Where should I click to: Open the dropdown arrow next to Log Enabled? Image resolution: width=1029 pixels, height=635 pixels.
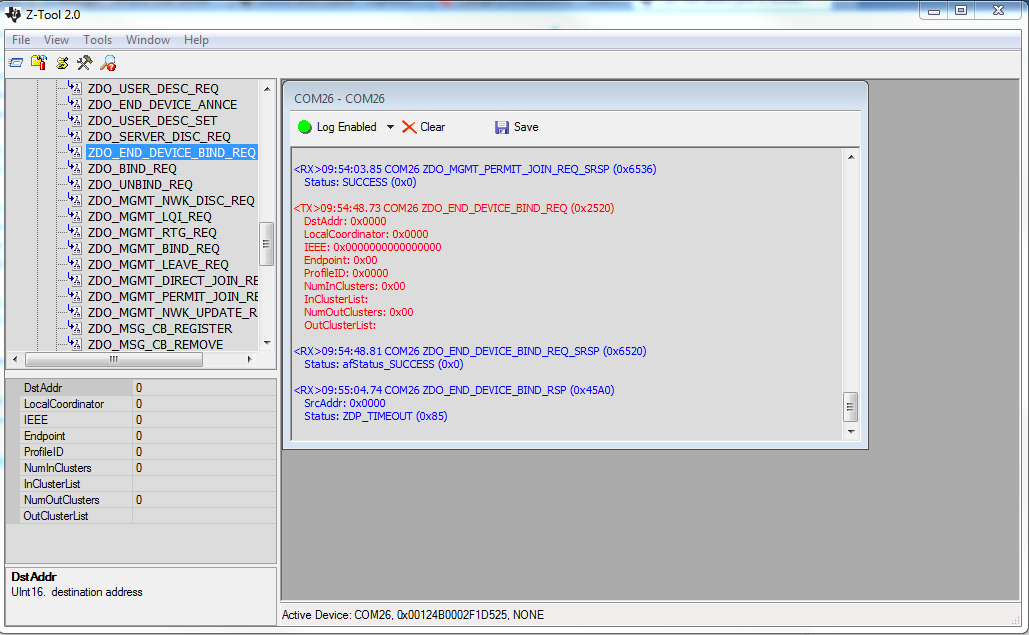[390, 127]
